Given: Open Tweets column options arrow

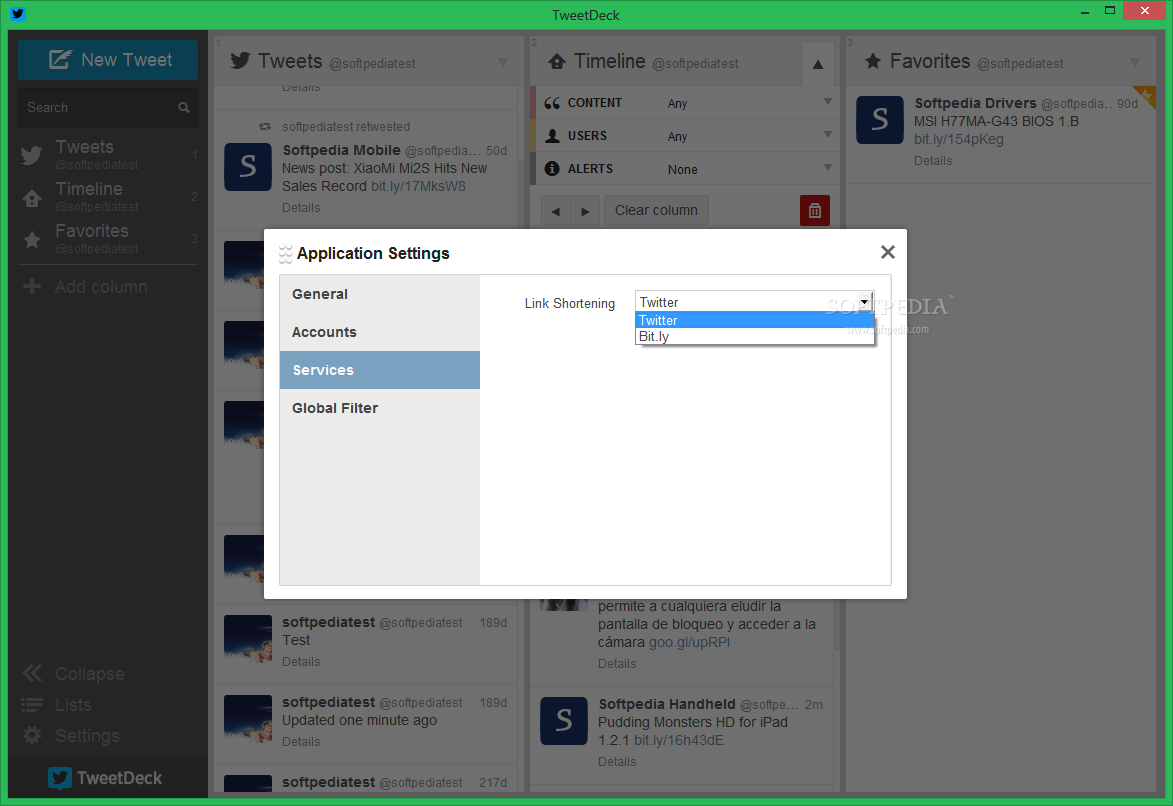Looking at the screenshot, I should (503, 63).
